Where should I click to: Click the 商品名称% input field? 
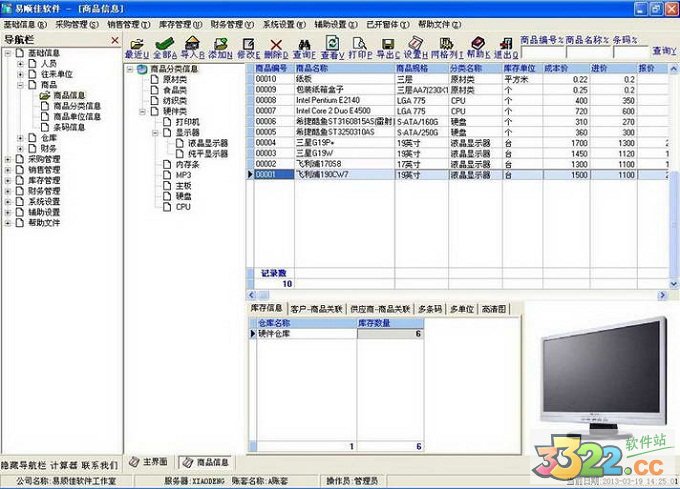click(588, 52)
